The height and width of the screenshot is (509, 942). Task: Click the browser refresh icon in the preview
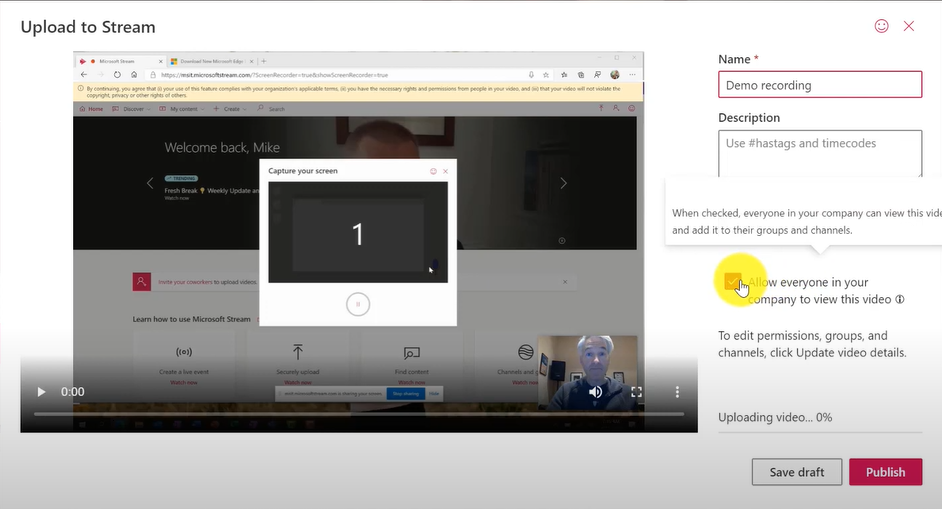(x=117, y=75)
